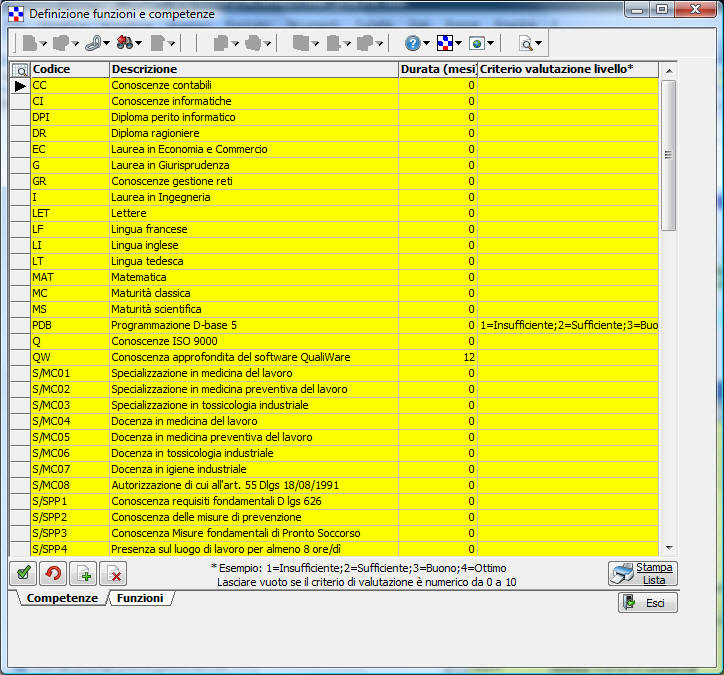Switch to the Funzioni tab
Viewport: 724px width, 675px height.
(140, 598)
